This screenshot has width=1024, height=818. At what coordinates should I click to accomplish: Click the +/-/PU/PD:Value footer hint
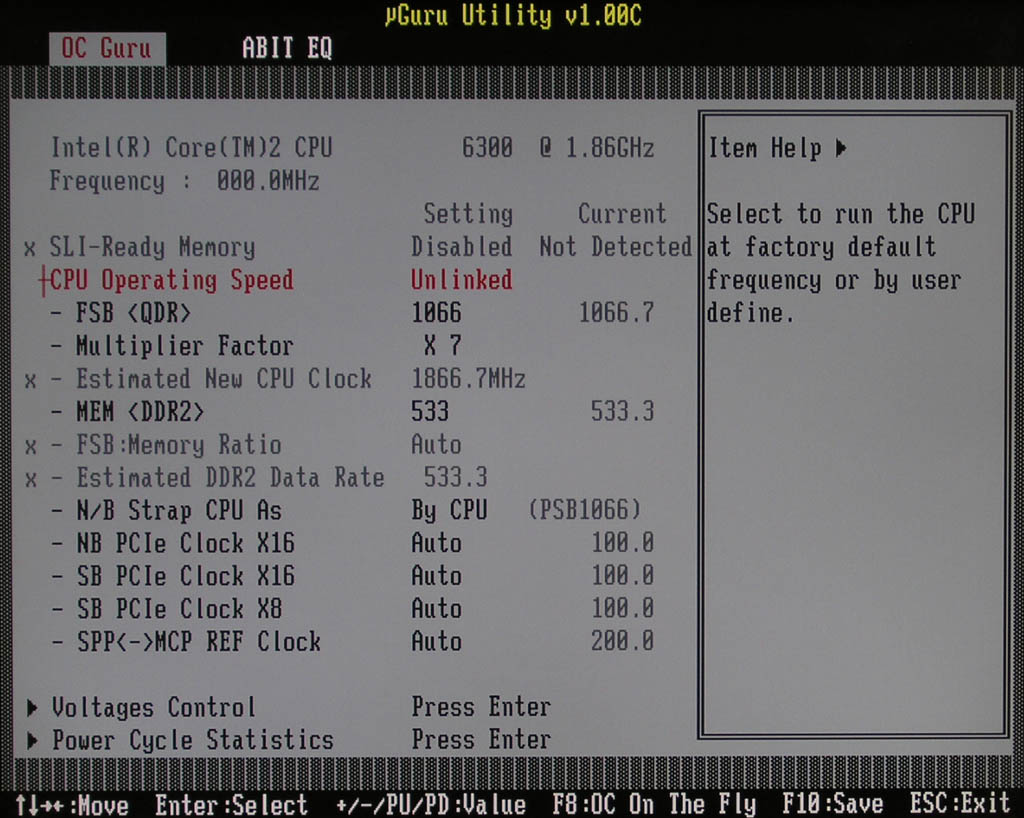coord(430,804)
